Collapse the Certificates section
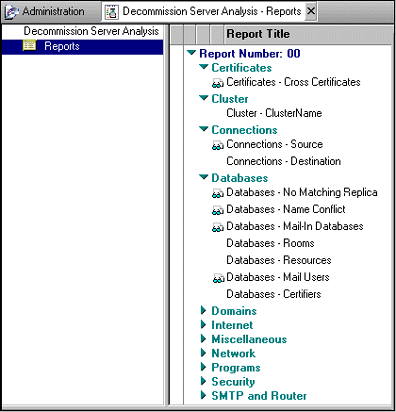396x412 pixels. point(204,67)
